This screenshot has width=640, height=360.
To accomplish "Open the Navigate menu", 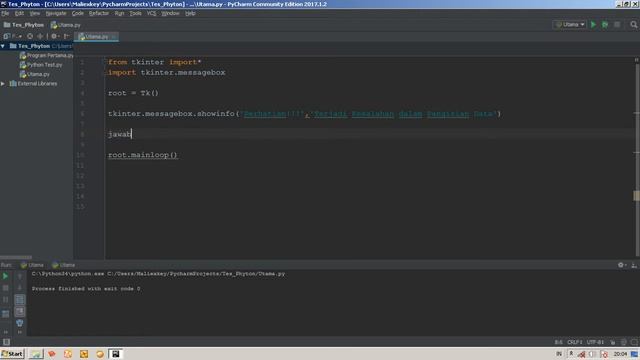I will point(56,13).
